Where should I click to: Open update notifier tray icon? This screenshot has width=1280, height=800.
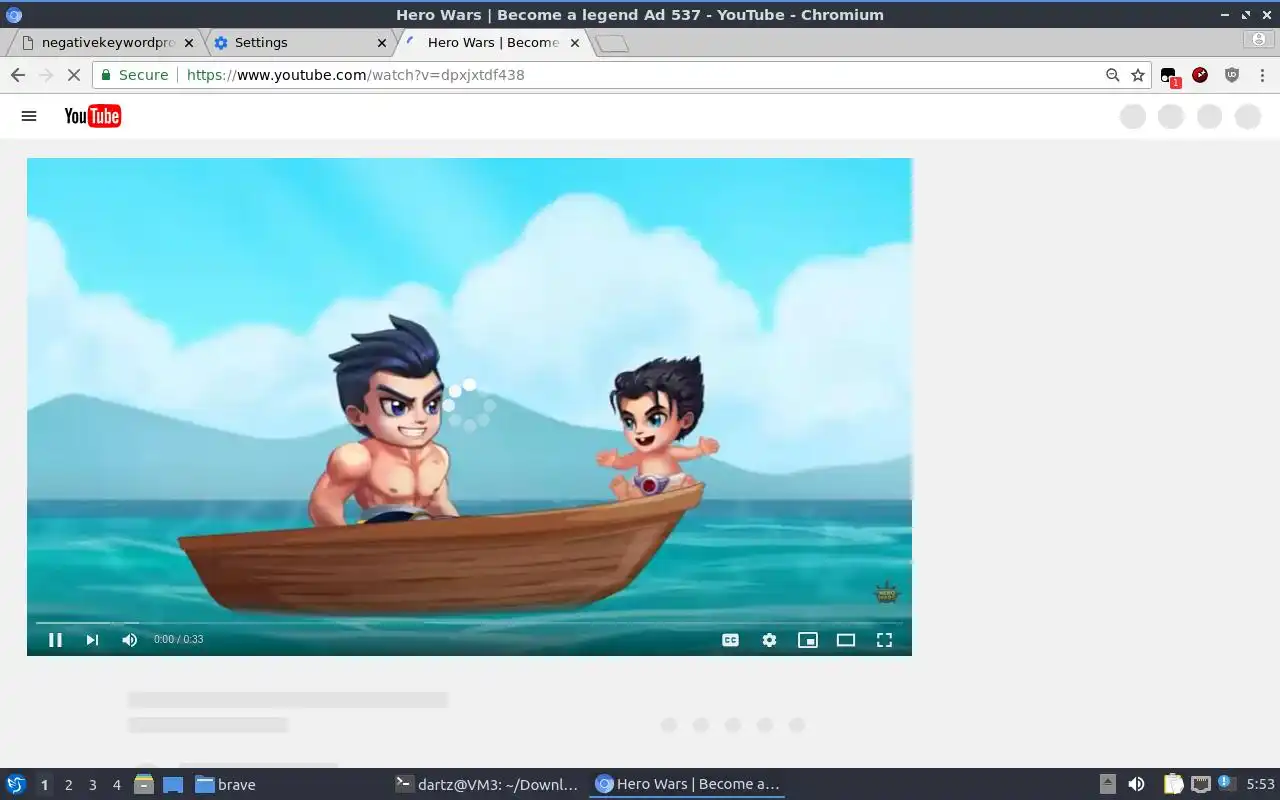pos(1226,784)
